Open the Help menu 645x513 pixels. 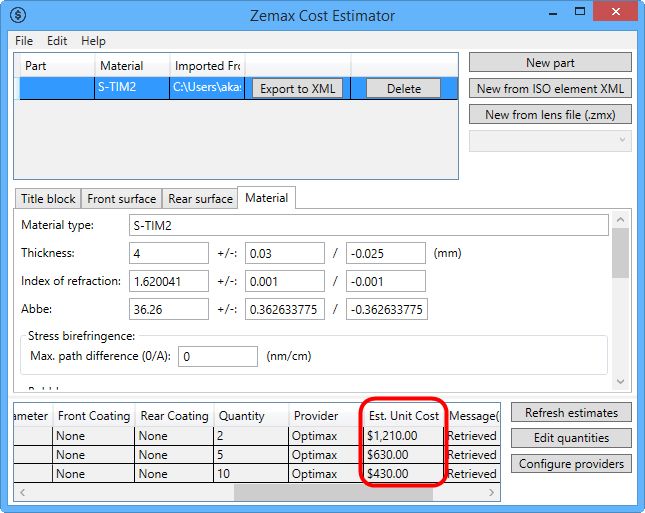click(x=93, y=41)
